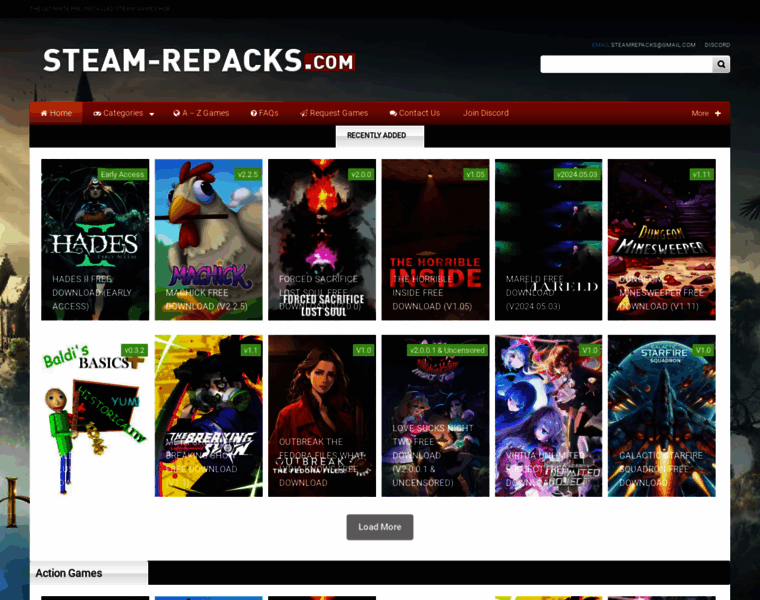
Task: Open the Home menu item
Action: point(56,113)
